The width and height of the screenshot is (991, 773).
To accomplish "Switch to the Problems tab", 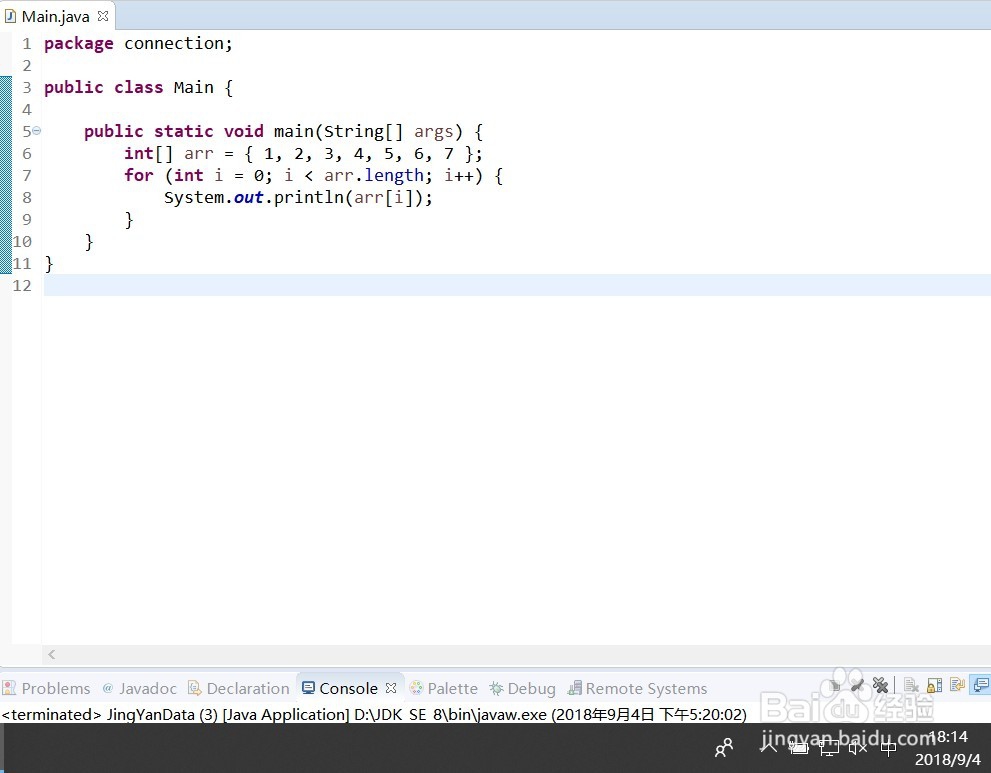I will pos(47,688).
